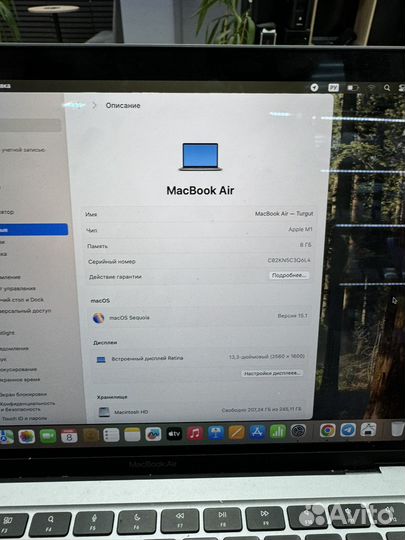Viewport: 405px width, 540px height.
Task: Open the blue App Store icon
Action: coord(257,432)
